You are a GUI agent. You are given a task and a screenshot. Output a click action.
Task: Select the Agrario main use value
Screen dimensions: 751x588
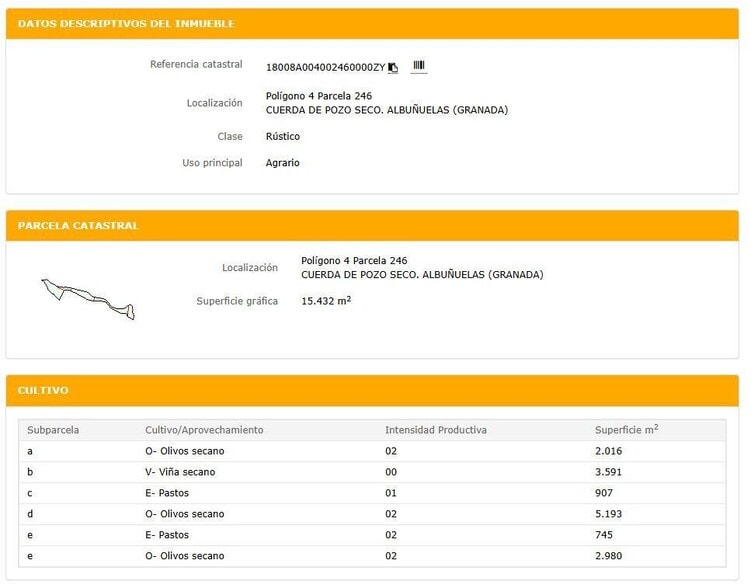[x=283, y=163]
